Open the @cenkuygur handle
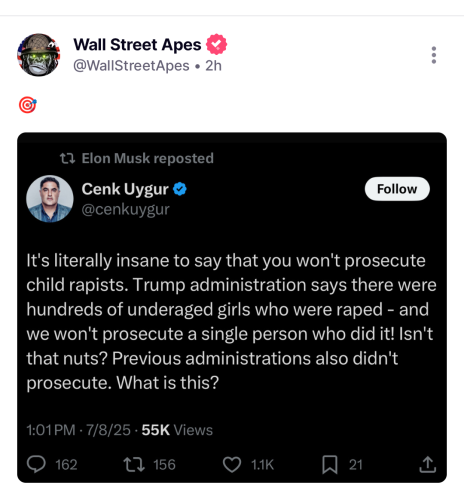 [x=125, y=209]
